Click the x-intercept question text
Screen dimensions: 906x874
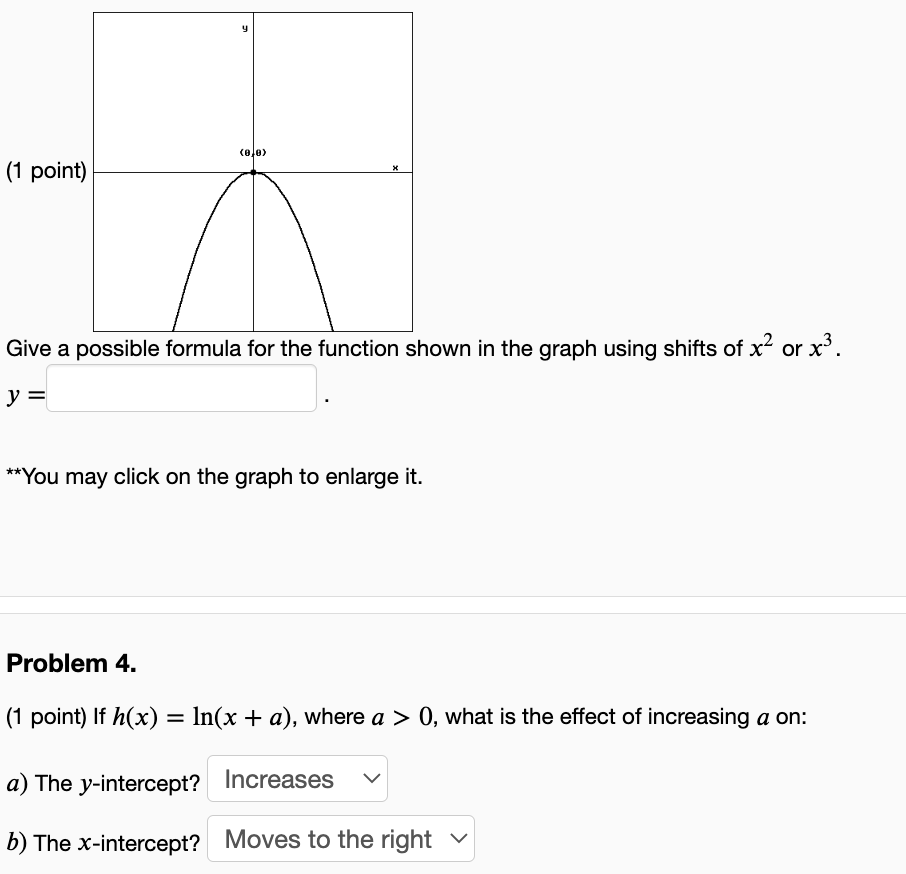(x=100, y=843)
